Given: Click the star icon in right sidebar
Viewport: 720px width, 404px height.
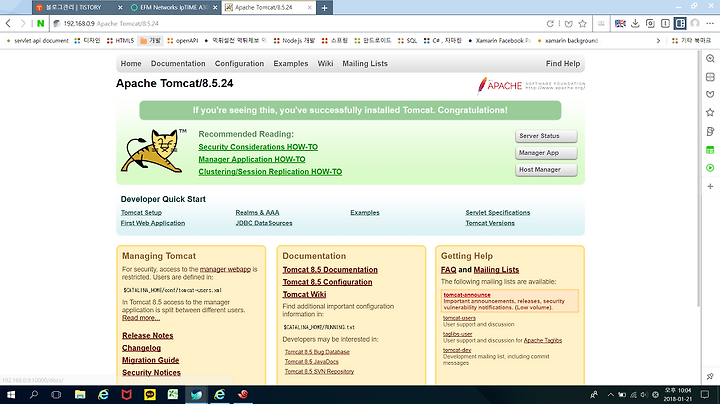Looking at the screenshot, I should click(710, 112).
